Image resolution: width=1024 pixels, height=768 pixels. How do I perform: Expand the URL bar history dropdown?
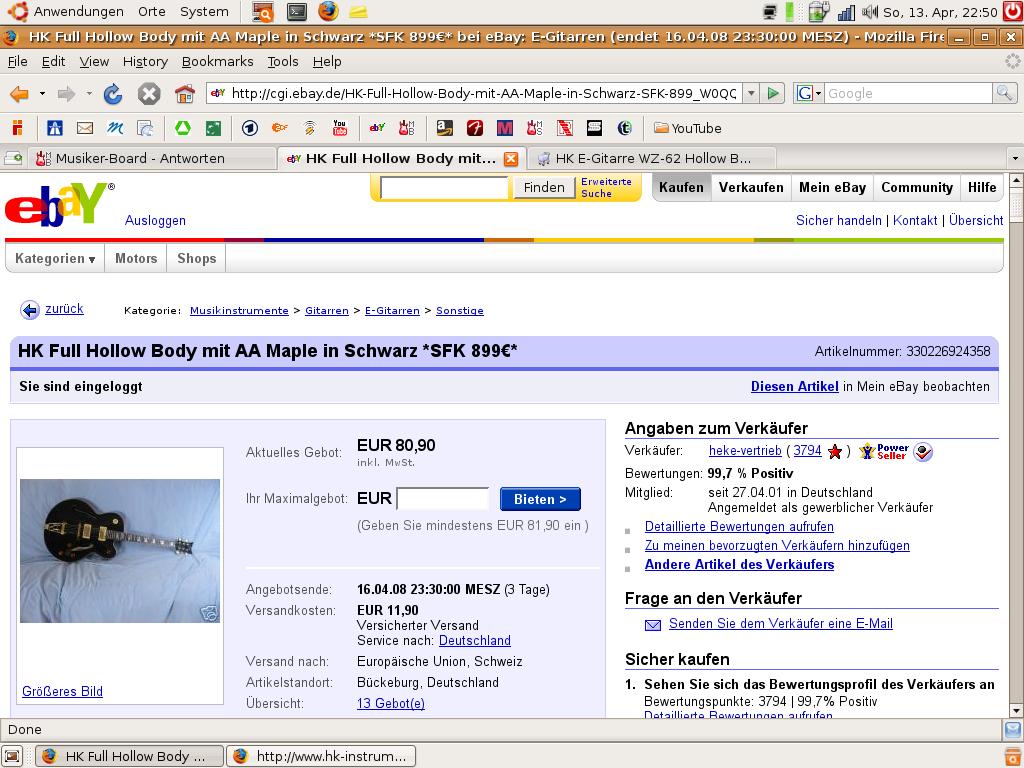(751, 93)
